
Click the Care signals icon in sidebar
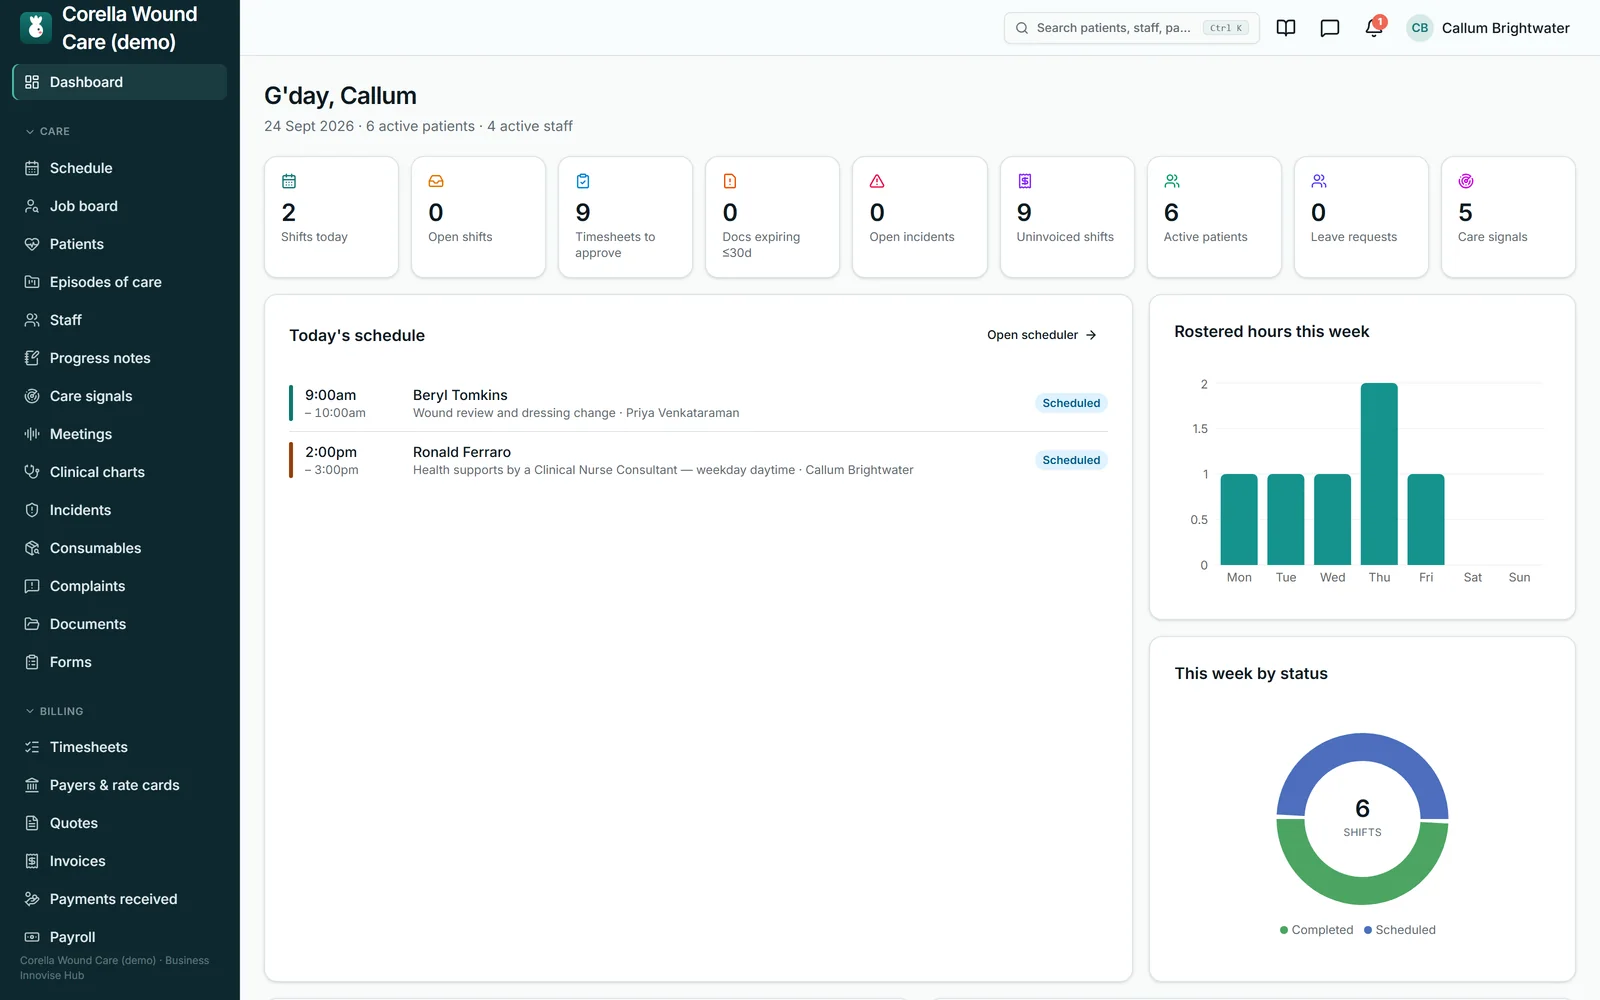click(32, 396)
